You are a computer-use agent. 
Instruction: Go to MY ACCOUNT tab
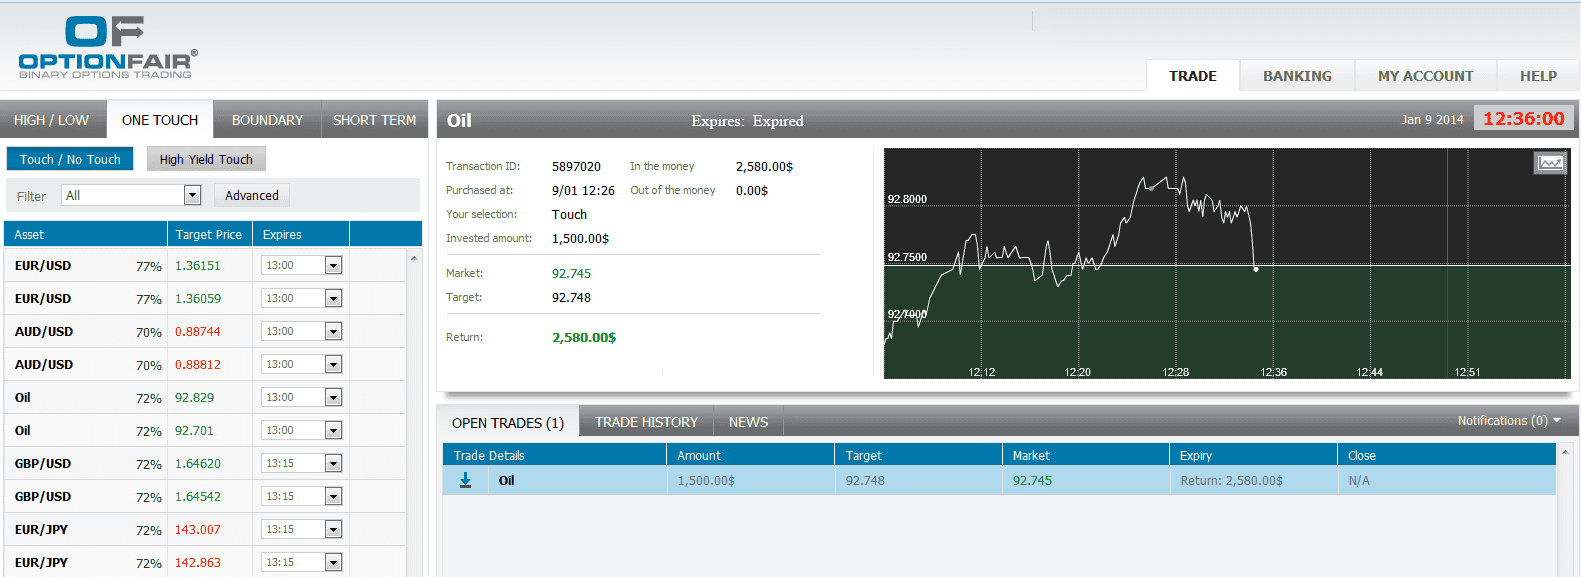[1425, 76]
